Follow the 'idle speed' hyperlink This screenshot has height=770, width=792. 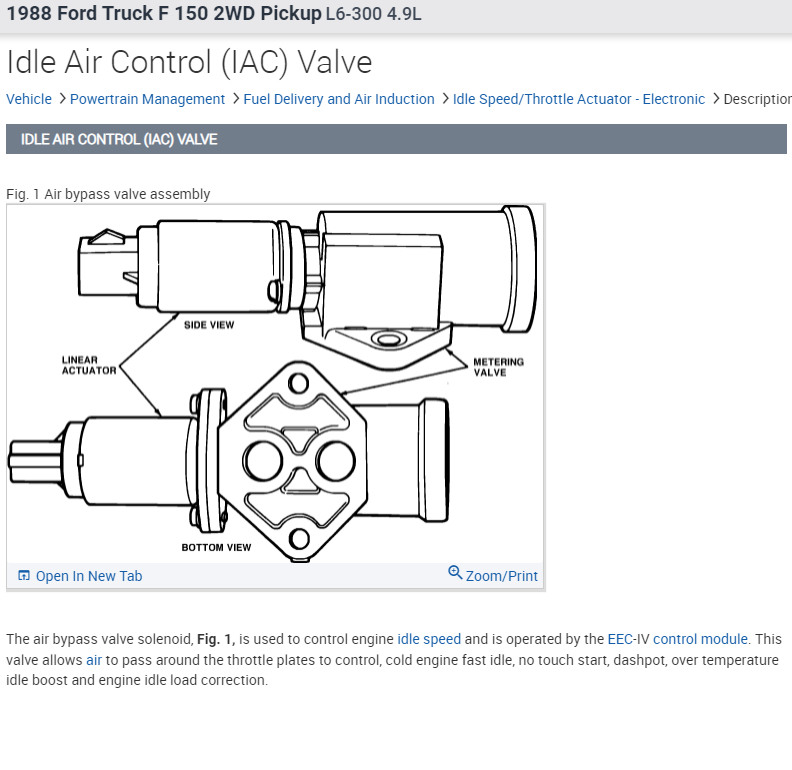pyautogui.click(x=429, y=639)
